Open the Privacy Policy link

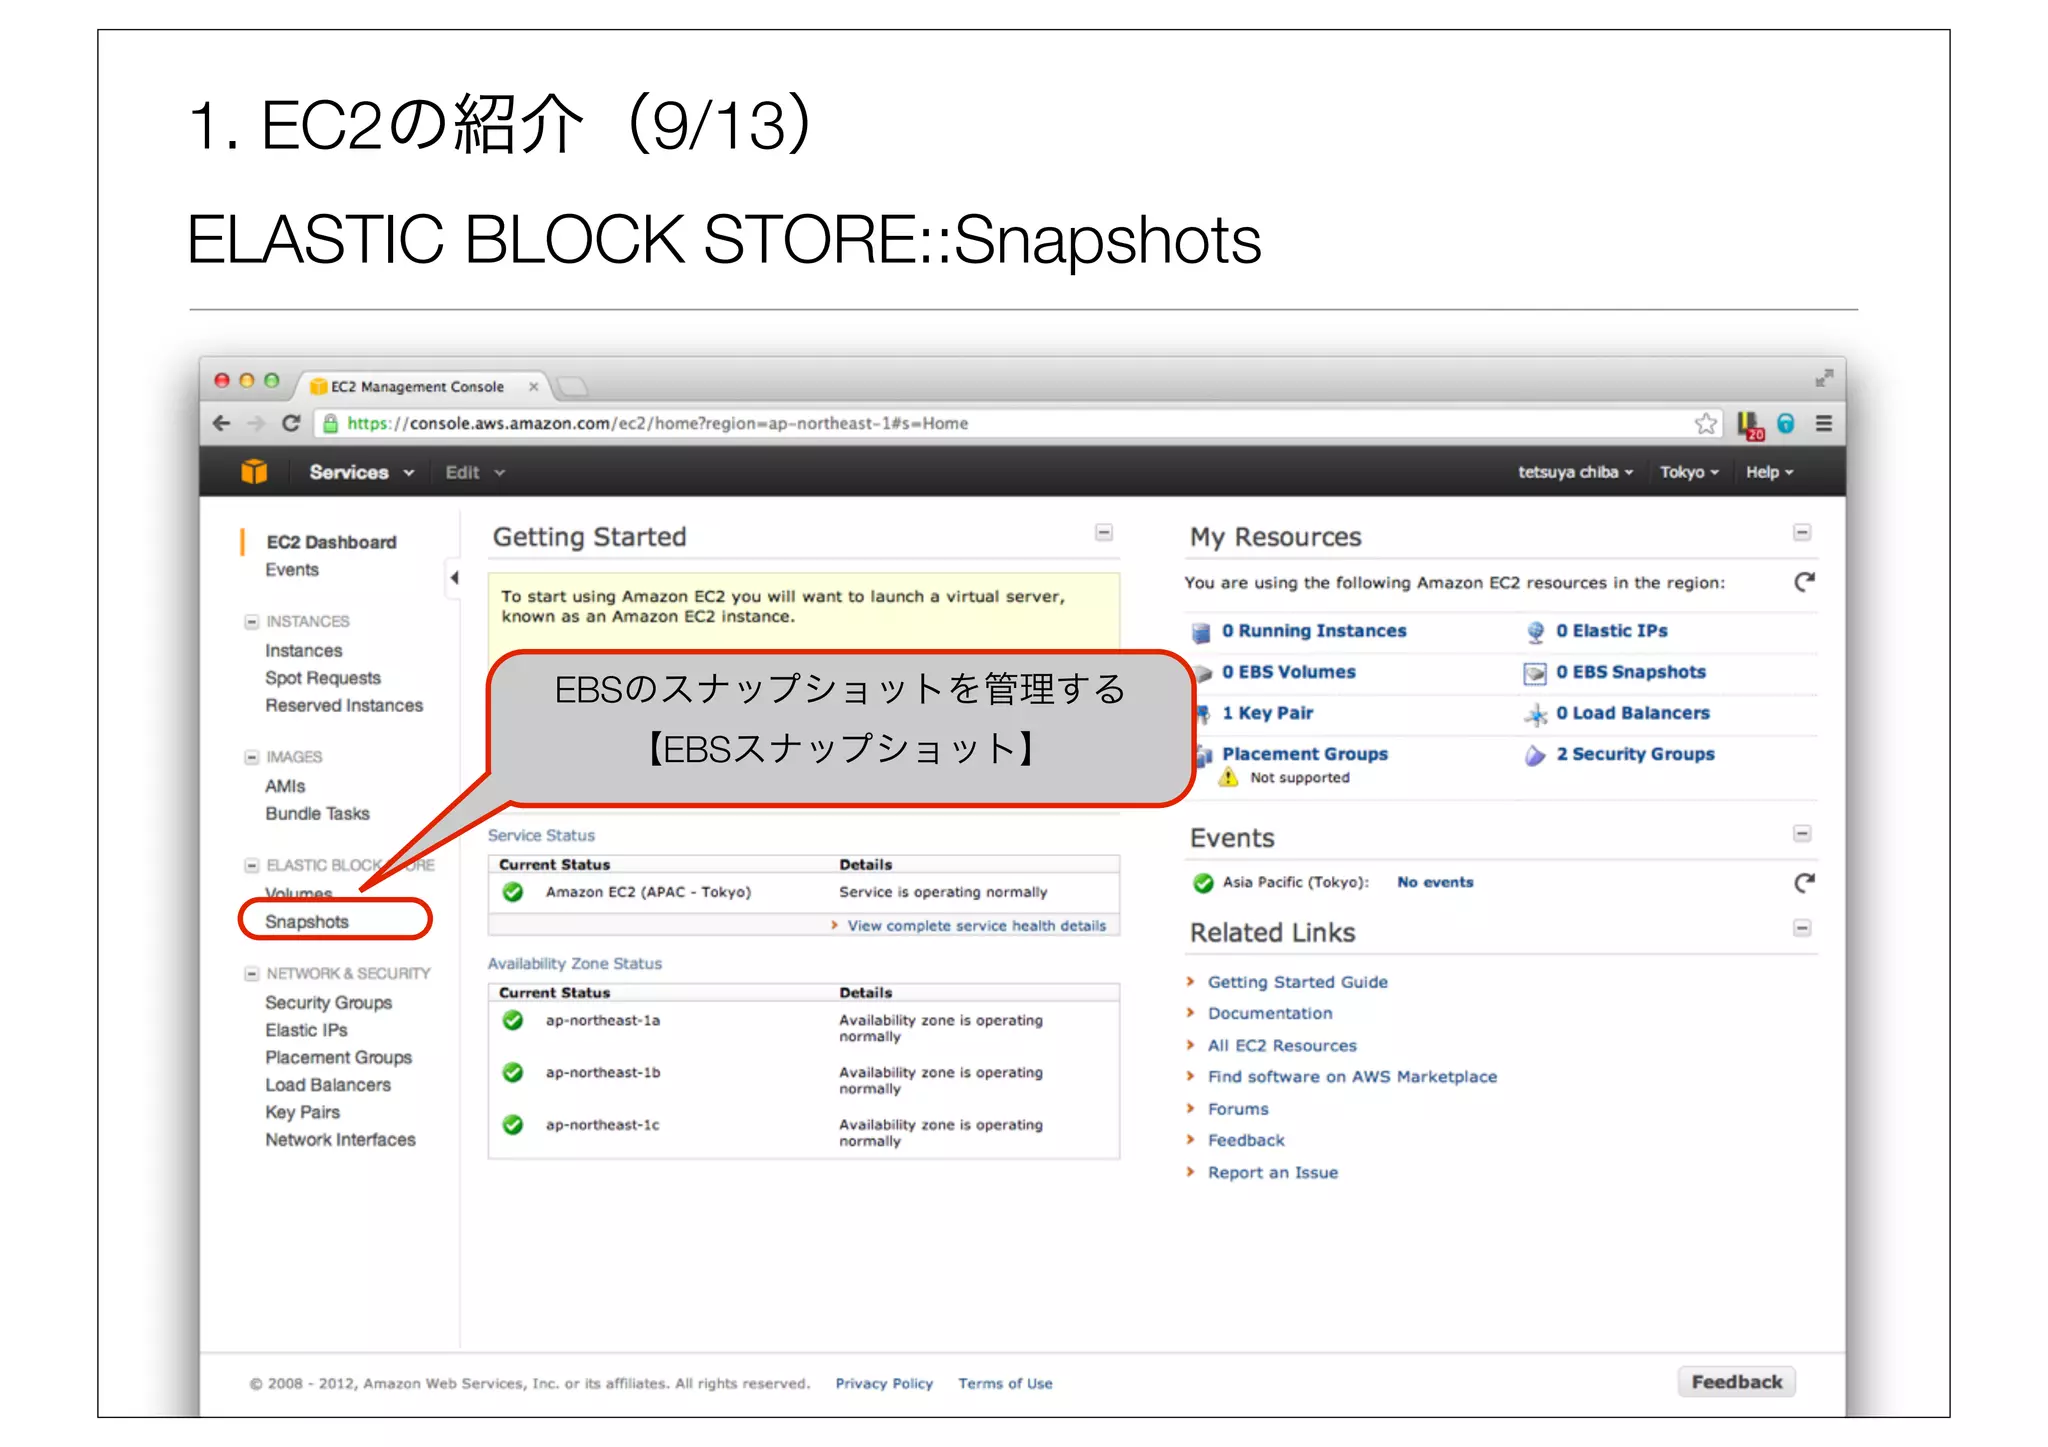coord(884,1384)
